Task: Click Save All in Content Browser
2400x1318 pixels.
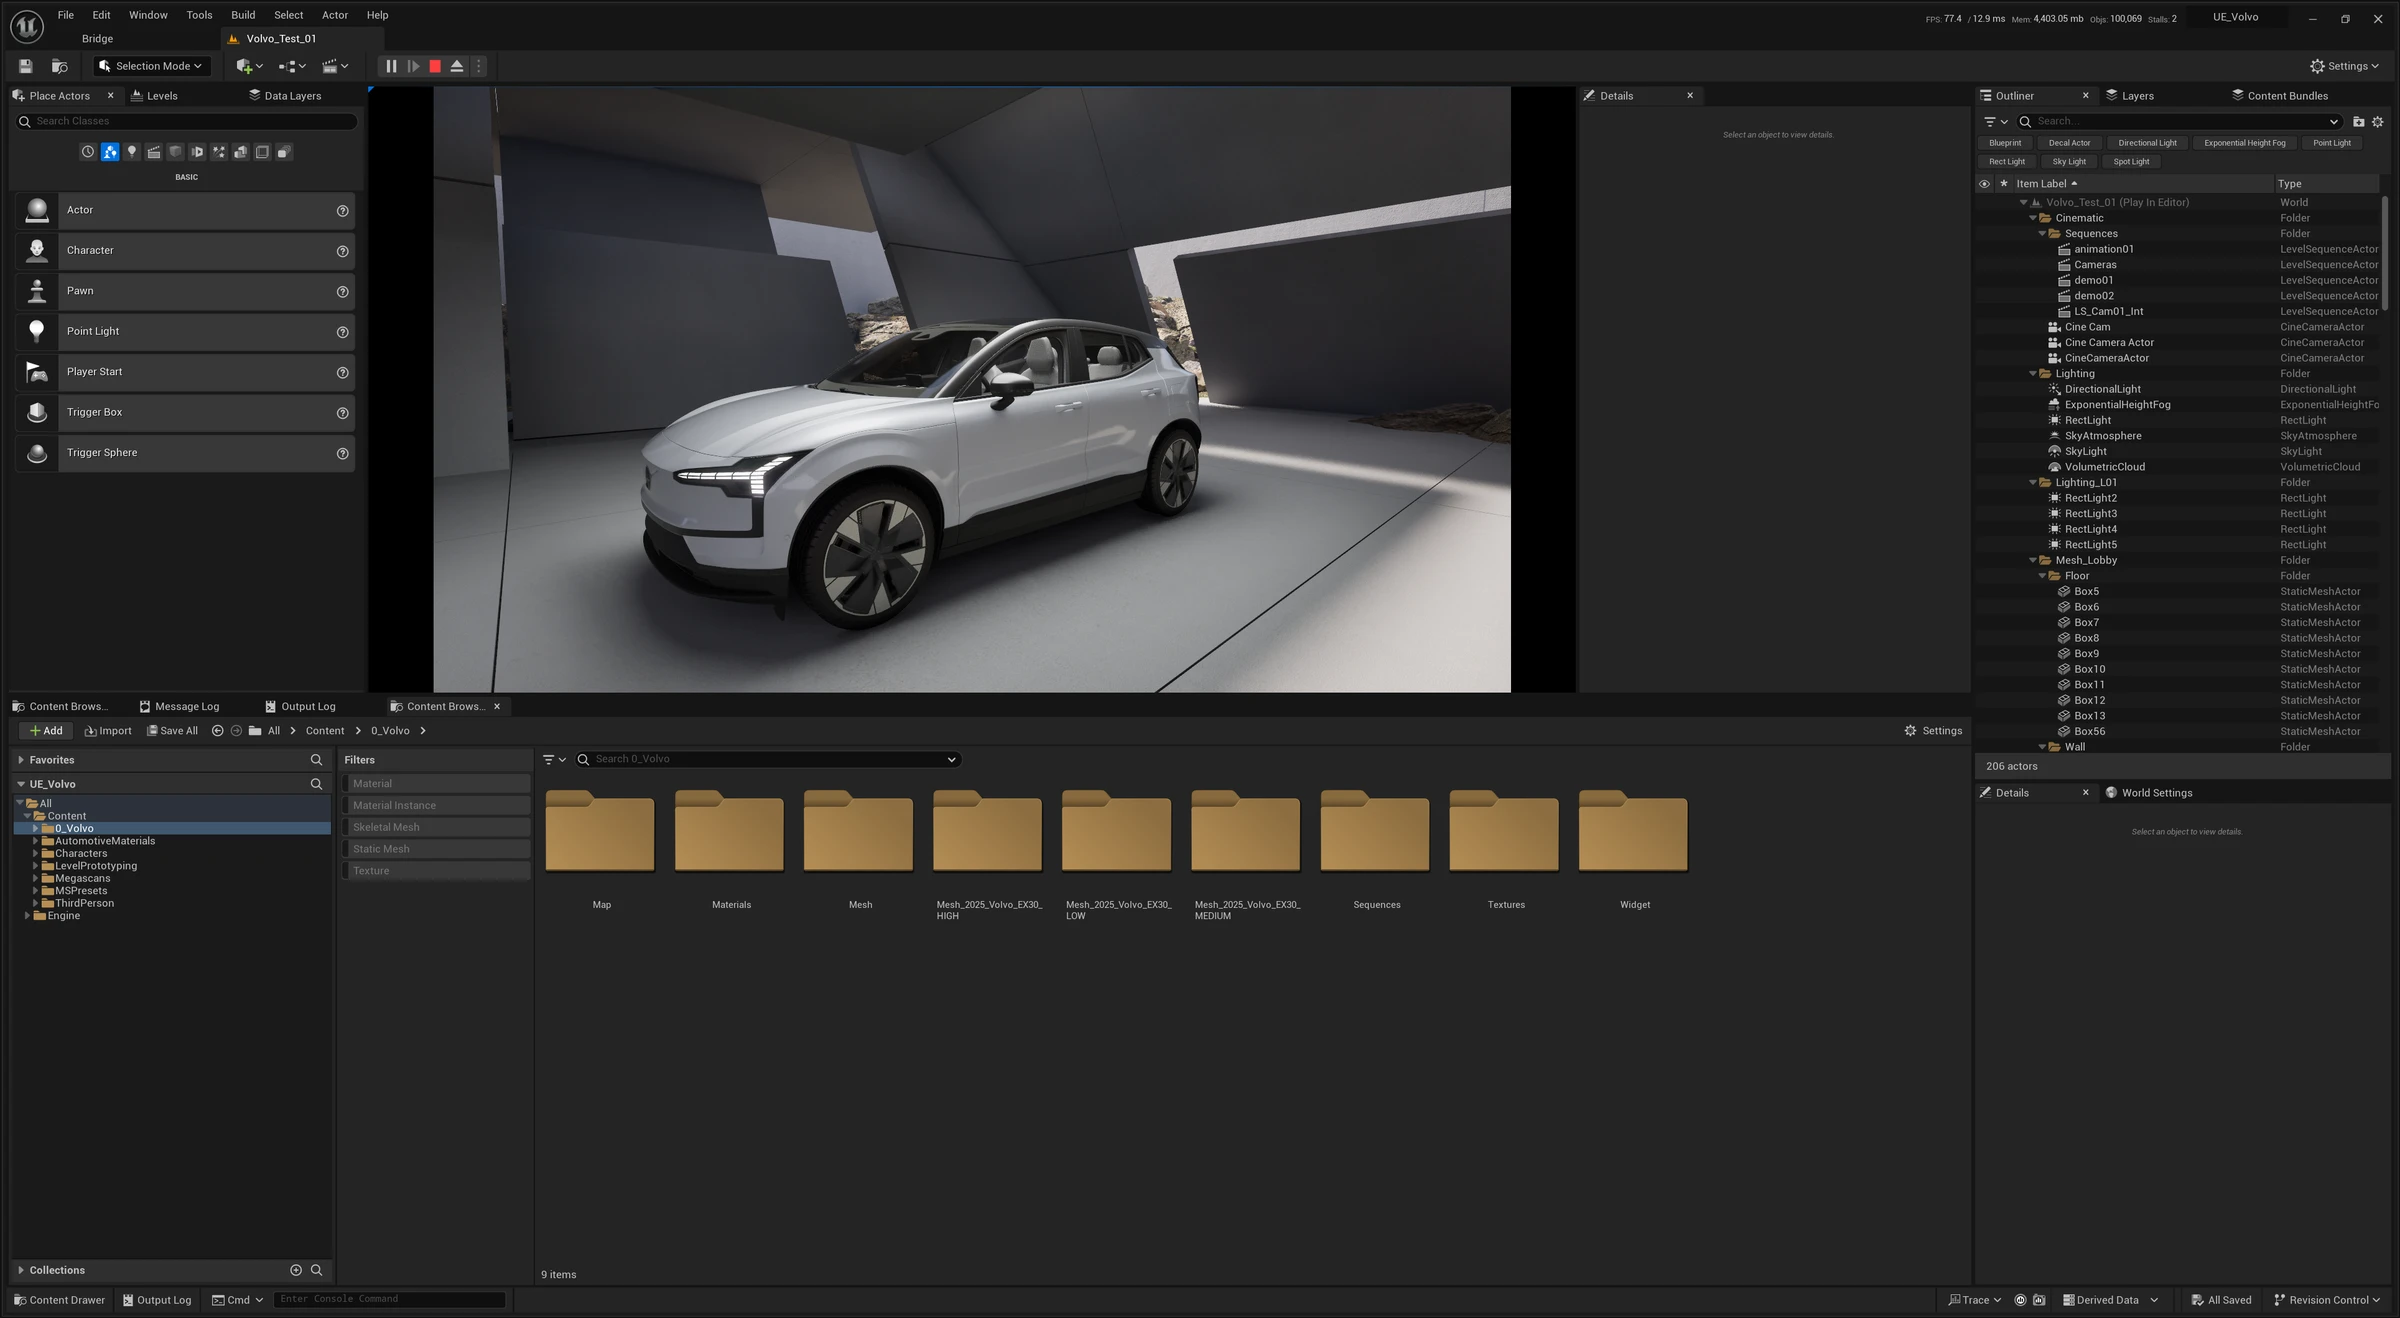Action: point(172,731)
